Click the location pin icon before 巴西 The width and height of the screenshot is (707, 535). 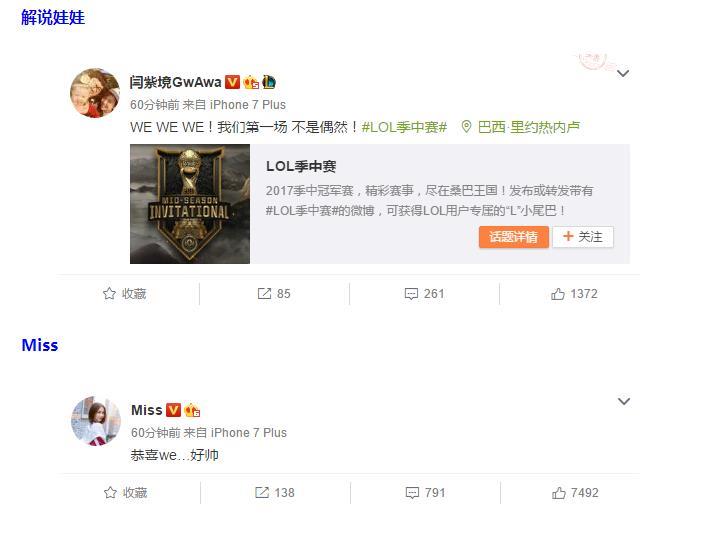pos(466,127)
